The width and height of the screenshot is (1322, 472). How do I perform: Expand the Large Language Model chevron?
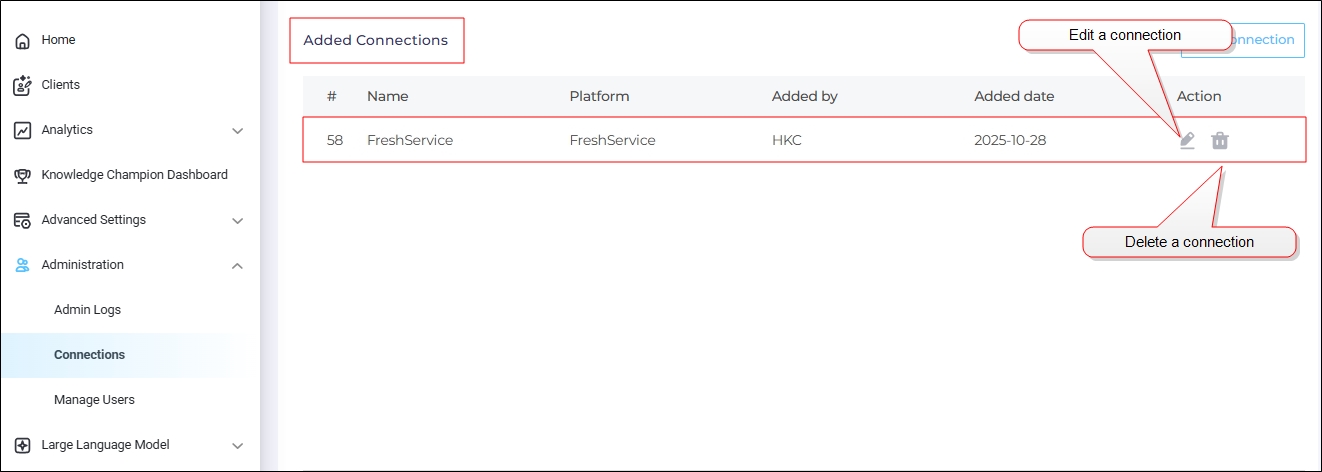click(237, 445)
